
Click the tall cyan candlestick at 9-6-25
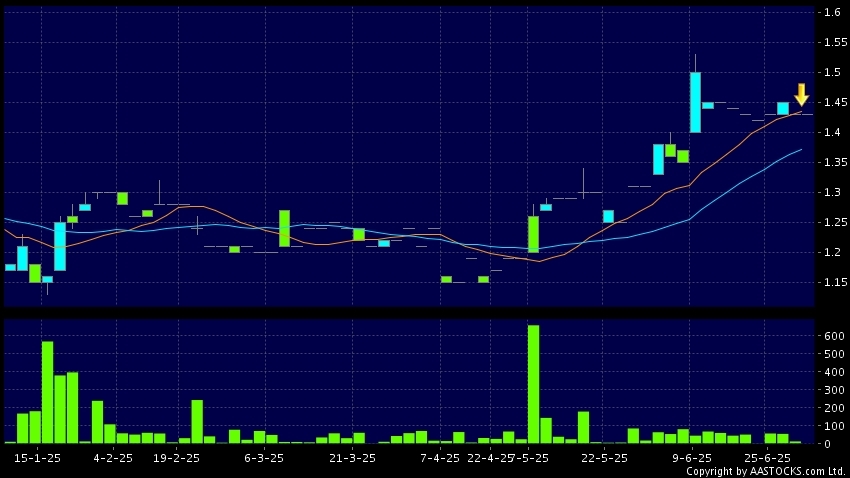(x=695, y=102)
